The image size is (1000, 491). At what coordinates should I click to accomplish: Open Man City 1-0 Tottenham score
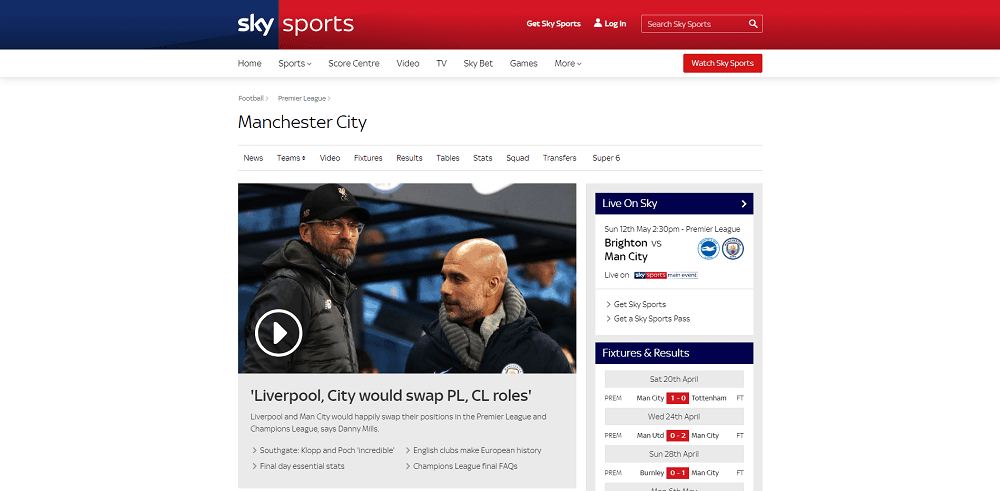(677, 398)
